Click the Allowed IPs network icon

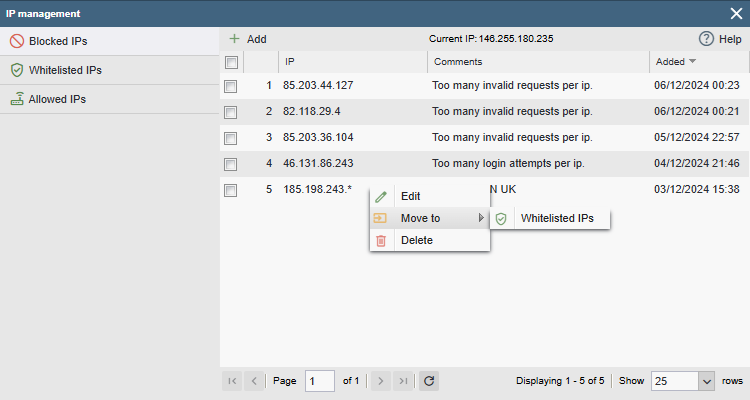click(16, 99)
